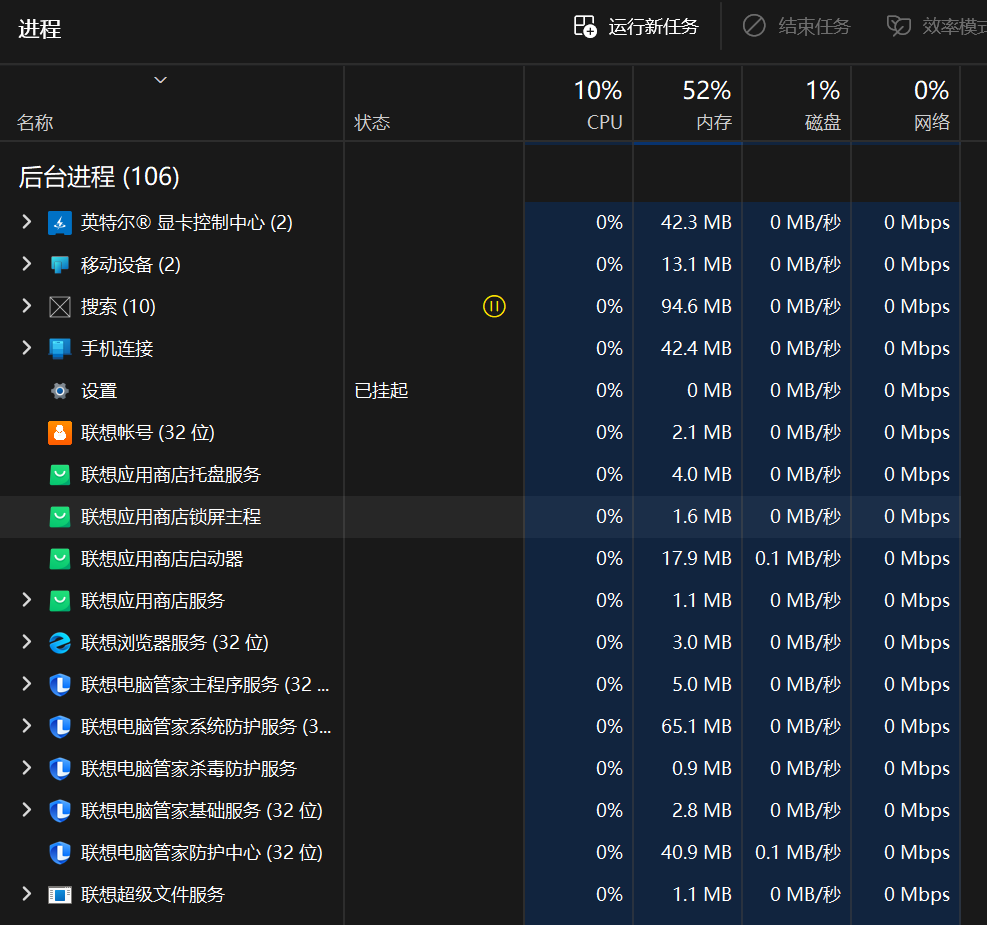Sort by 磁盘 usage column
The height and width of the screenshot is (925, 987).
click(x=797, y=104)
